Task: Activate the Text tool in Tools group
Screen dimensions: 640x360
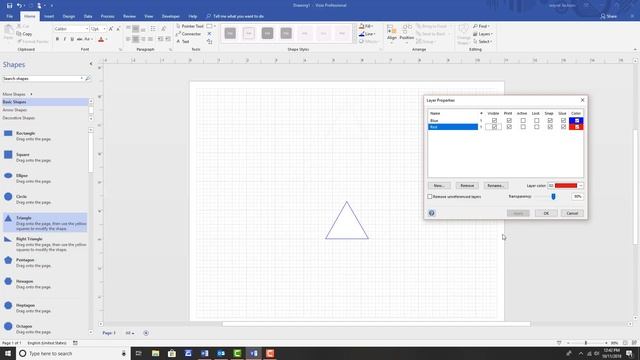Action: [x=183, y=42]
